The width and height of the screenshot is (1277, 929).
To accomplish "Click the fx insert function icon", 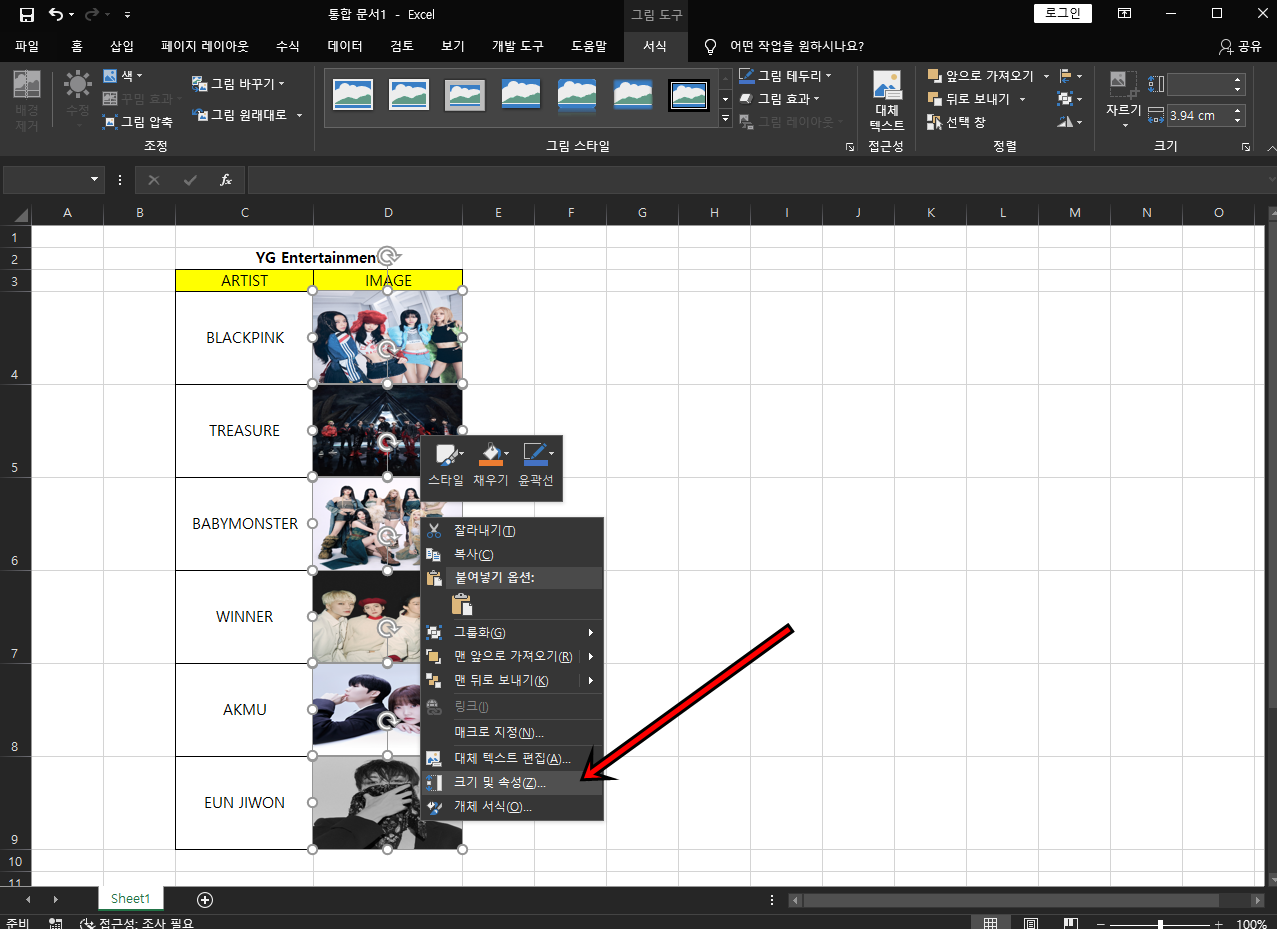I will (x=226, y=180).
